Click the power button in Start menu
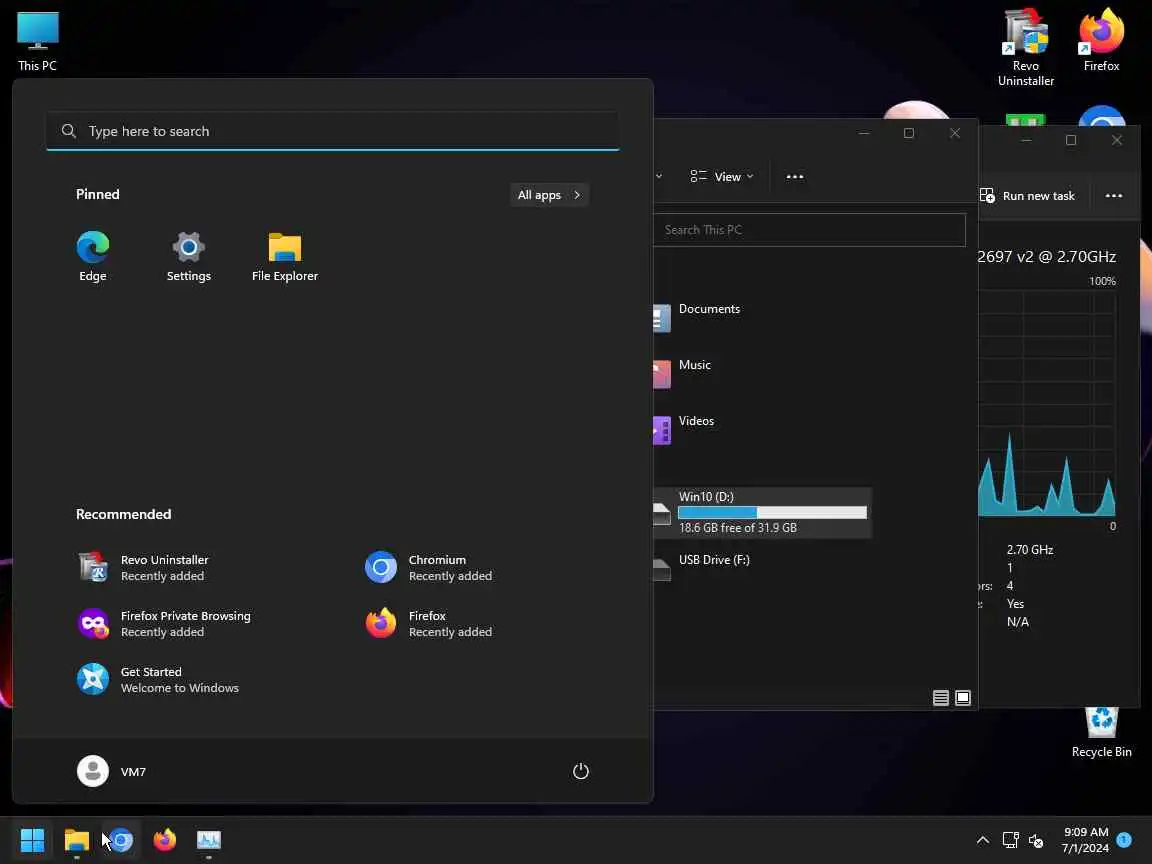Screen dimensions: 1152x864 [580, 771]
